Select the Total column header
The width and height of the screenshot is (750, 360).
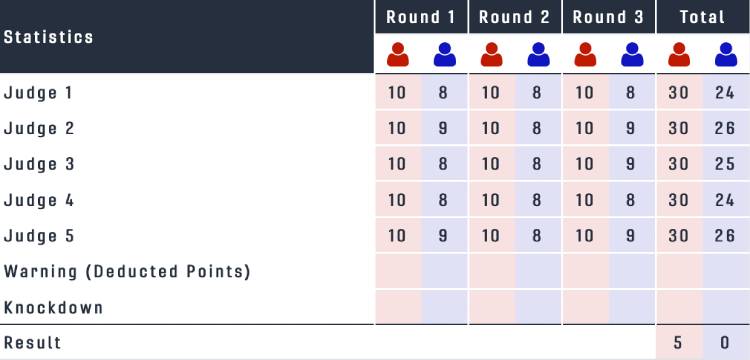(x=703, y=17)
